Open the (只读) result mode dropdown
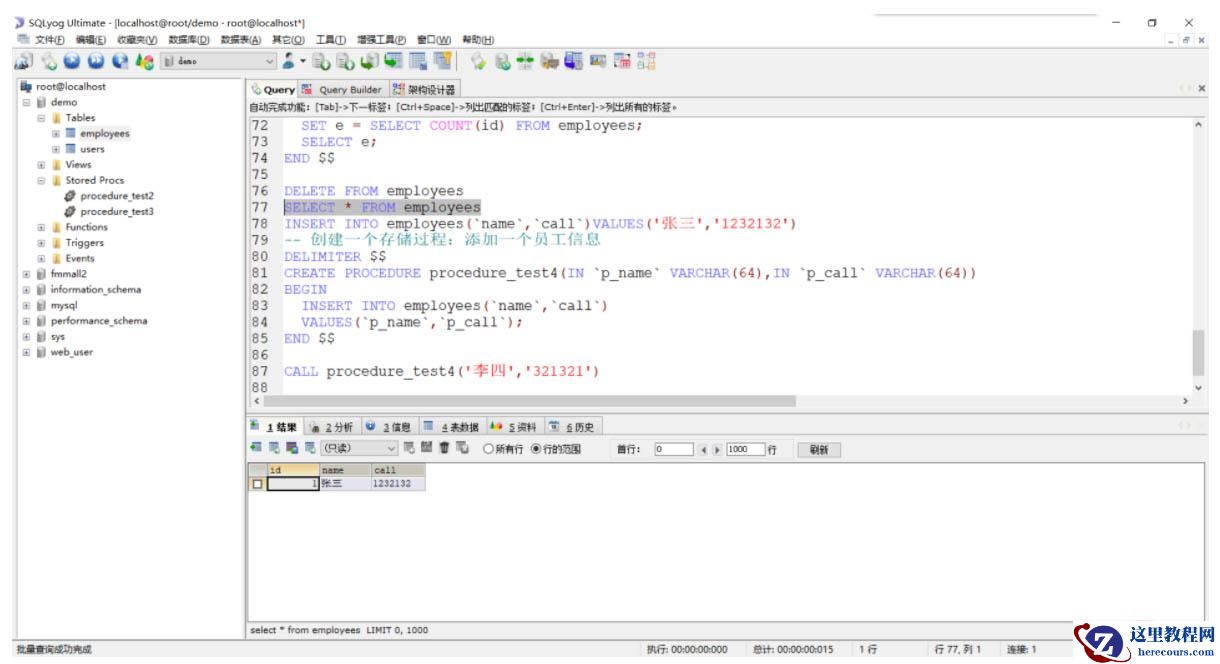Image resolution: width=1220 pixels, height=664 pixels. (391, 449)
